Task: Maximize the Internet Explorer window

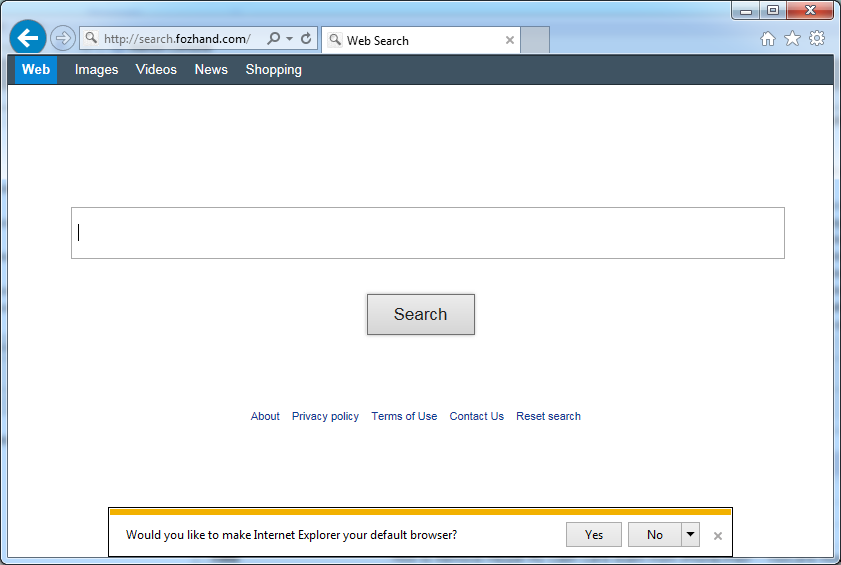Action: click(772, 10)
